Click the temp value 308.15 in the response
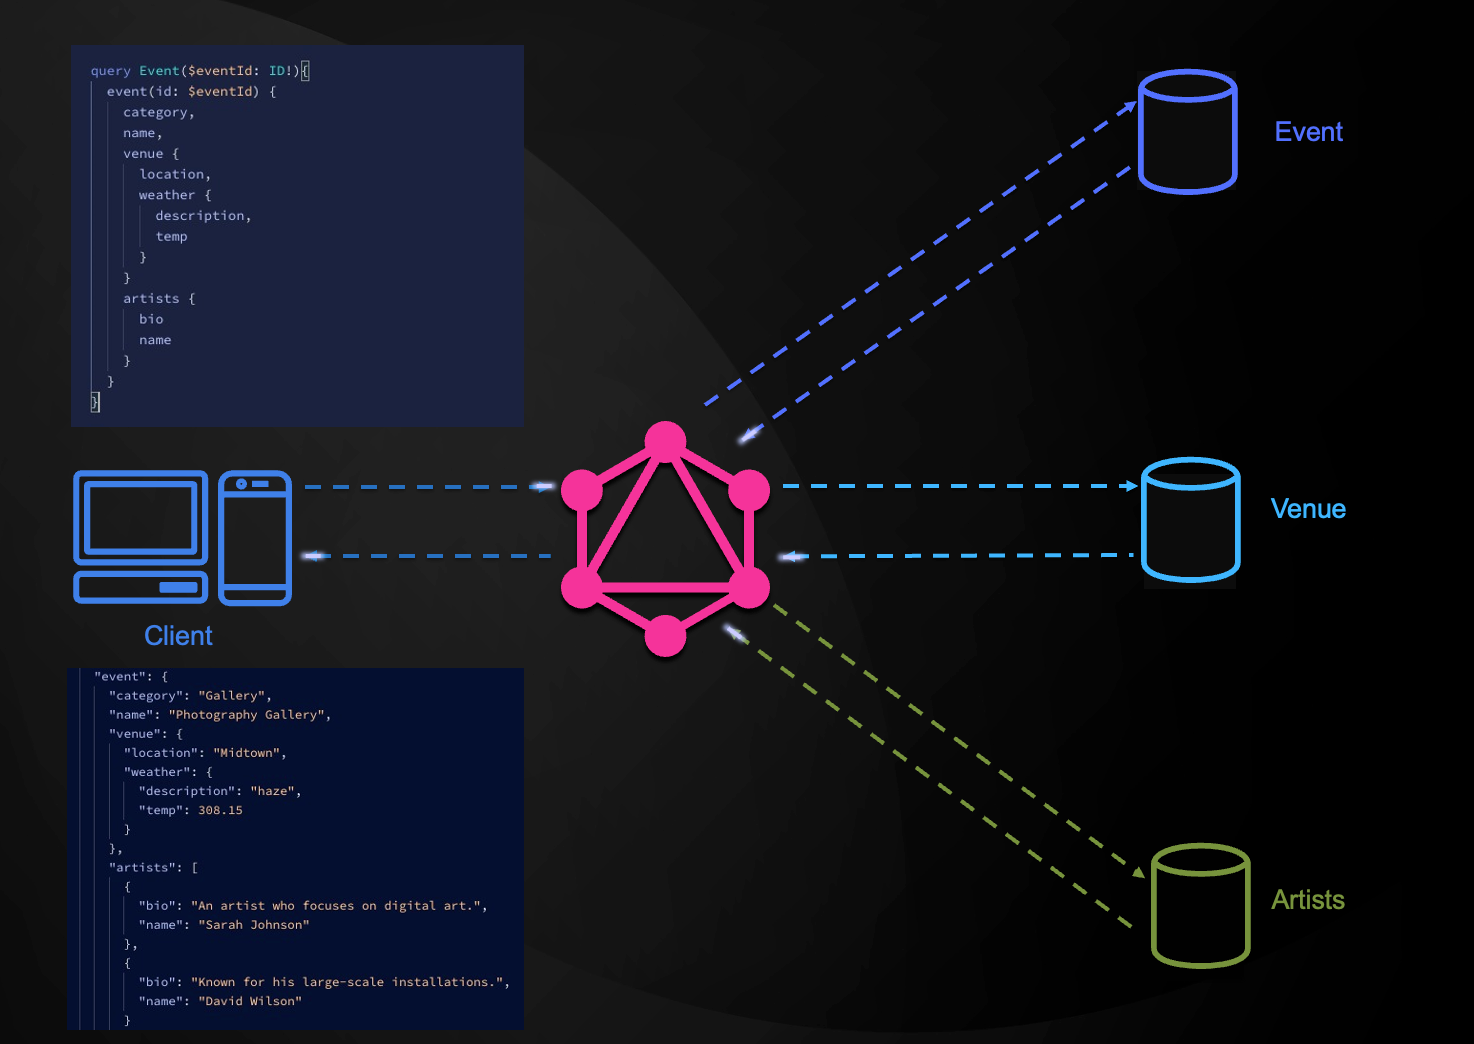 (x=220, y=809)
